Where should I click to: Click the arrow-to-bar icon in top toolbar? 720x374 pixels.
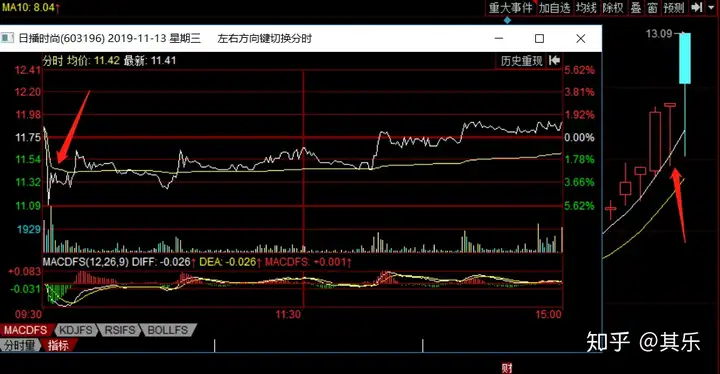pyautogui.click(x=696, y=8)
